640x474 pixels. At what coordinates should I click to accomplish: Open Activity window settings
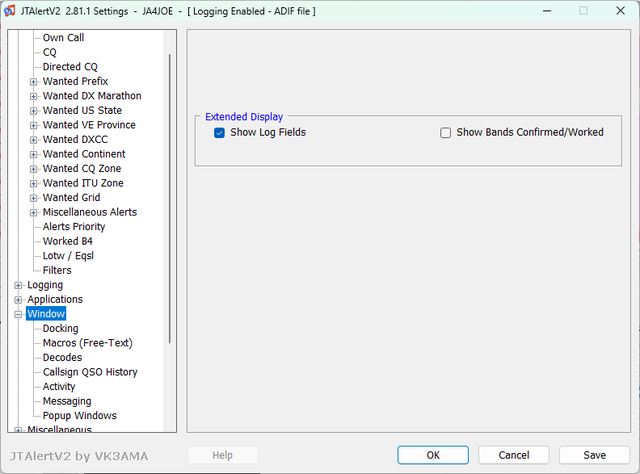coord(59,387)
